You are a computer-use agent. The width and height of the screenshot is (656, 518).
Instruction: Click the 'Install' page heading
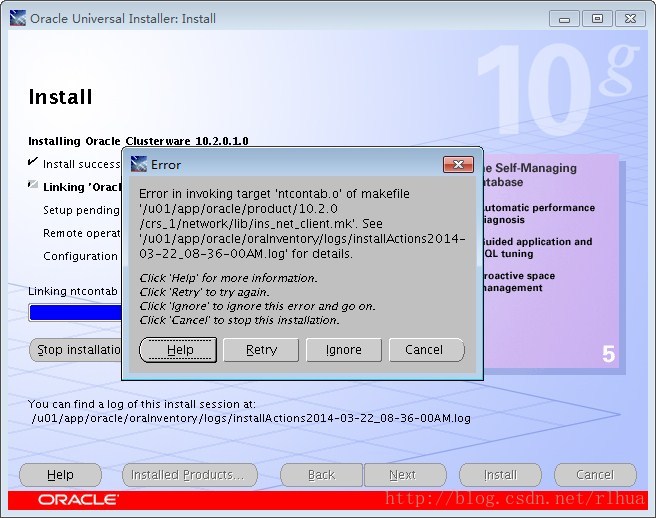click(x=60, y=97)
